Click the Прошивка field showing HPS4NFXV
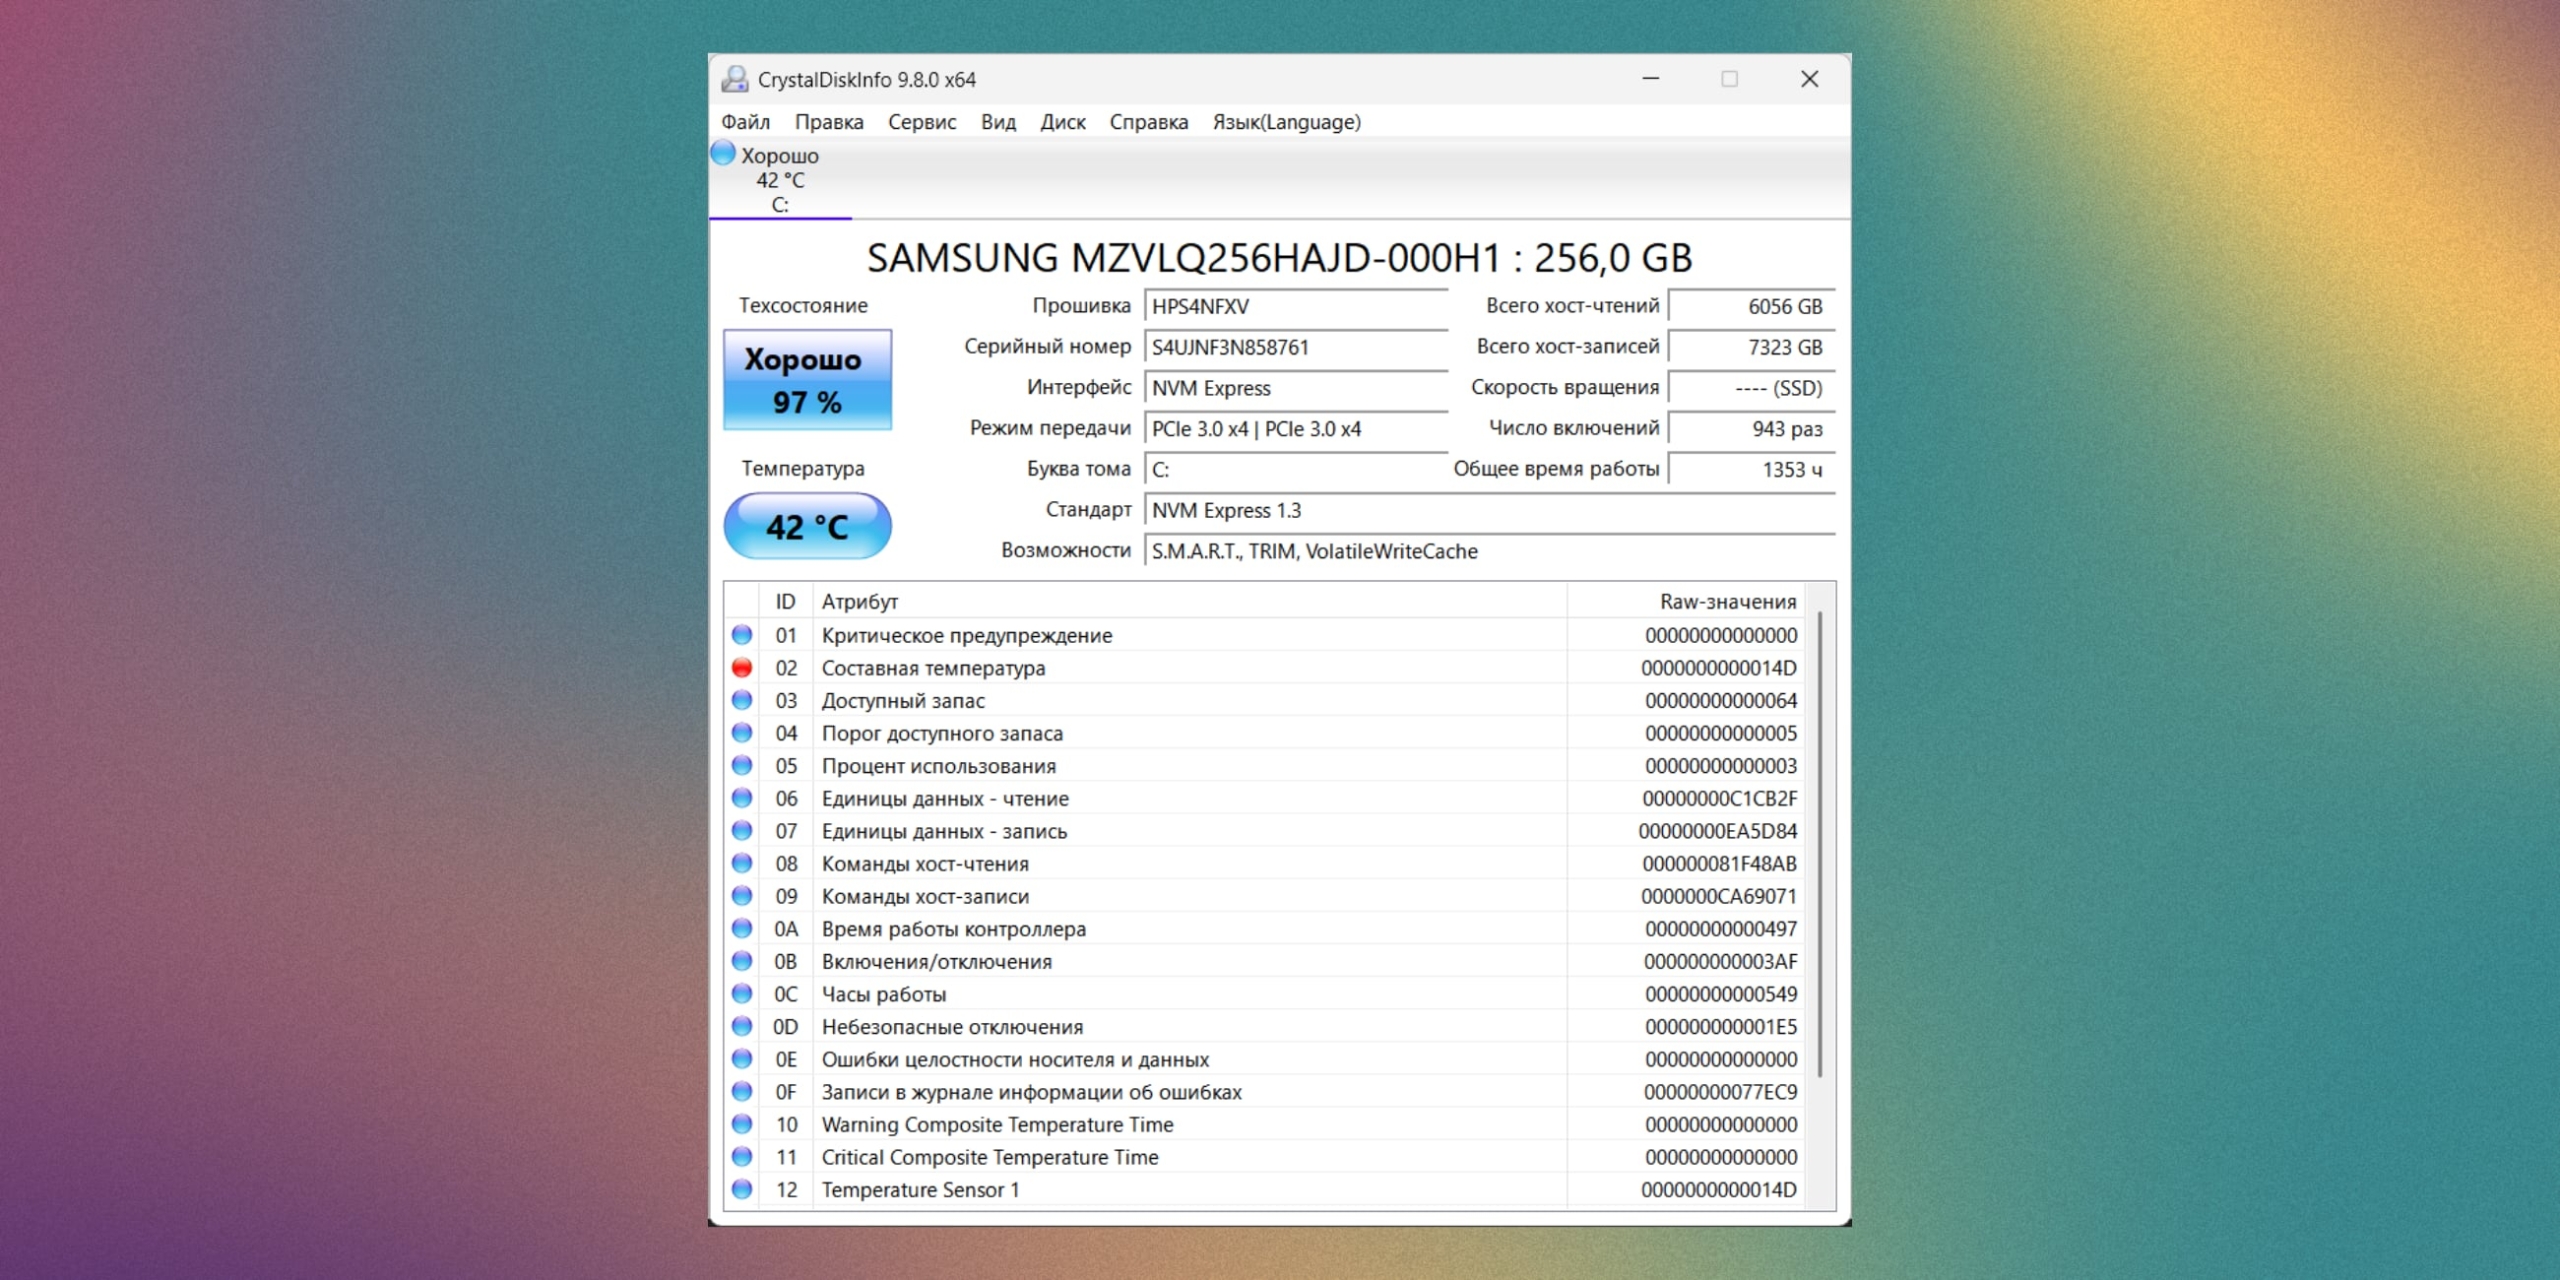This screenshot has height=1280, width=2560. coord(1295,307)
